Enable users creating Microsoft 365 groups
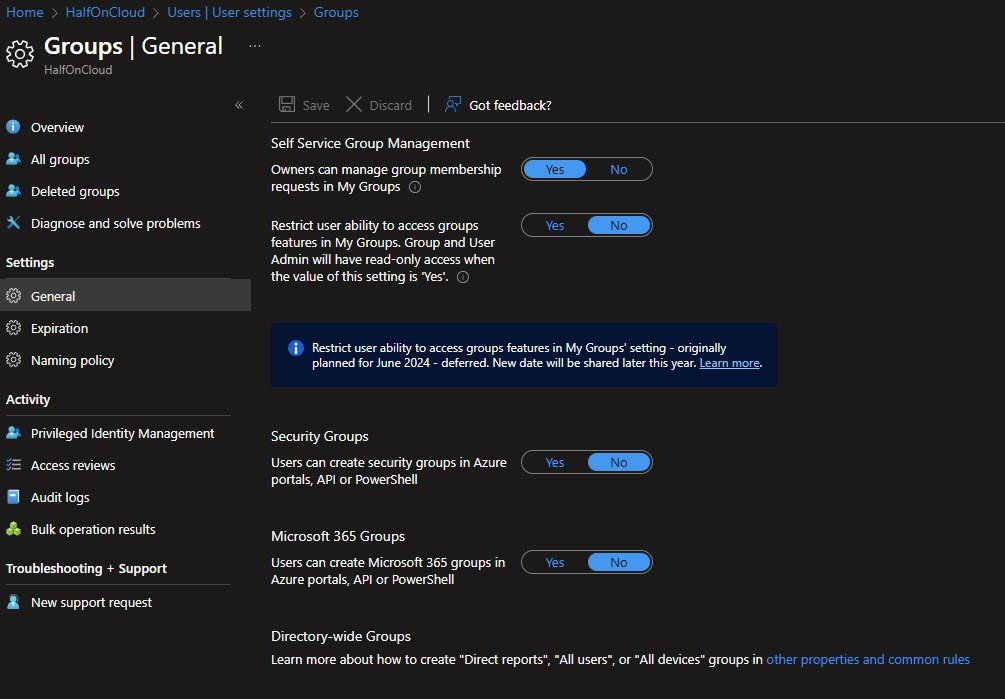This screenshot has height=699, width=1005. coord(555,563)
